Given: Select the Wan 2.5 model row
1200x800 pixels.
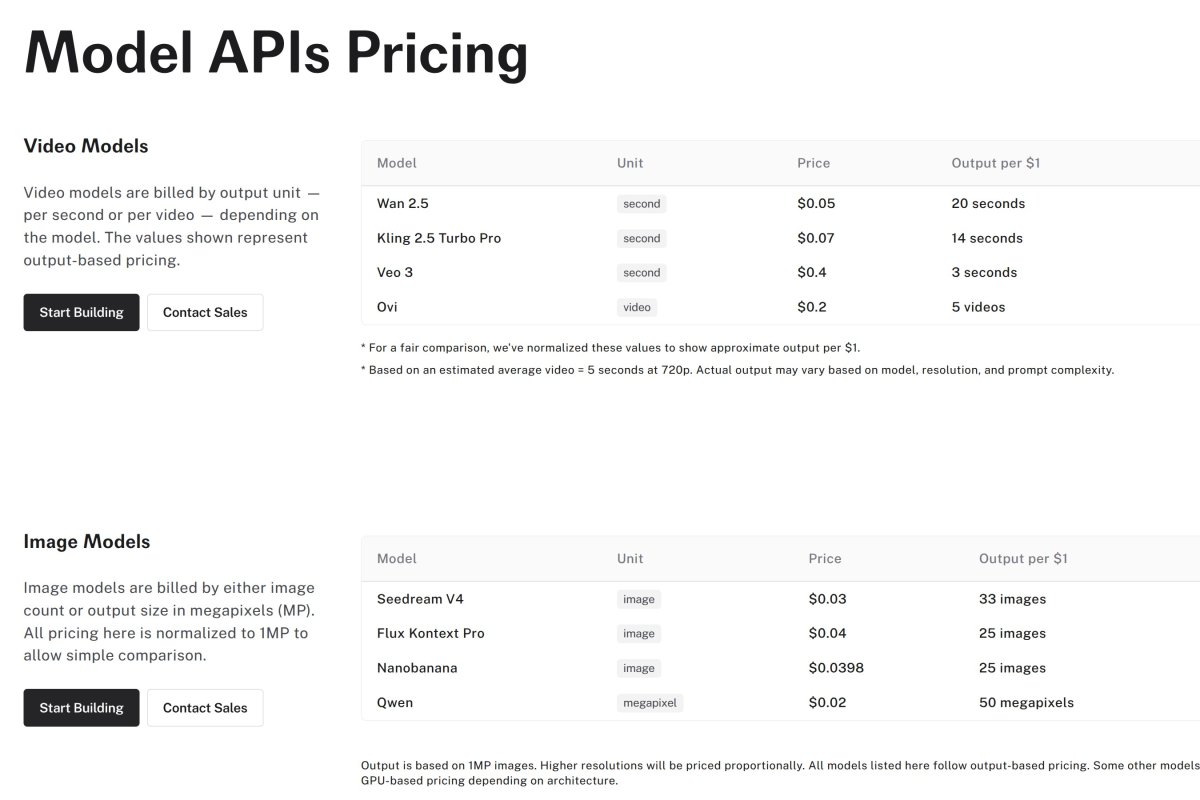Looking at the screenshot, I should click(403, 204).
